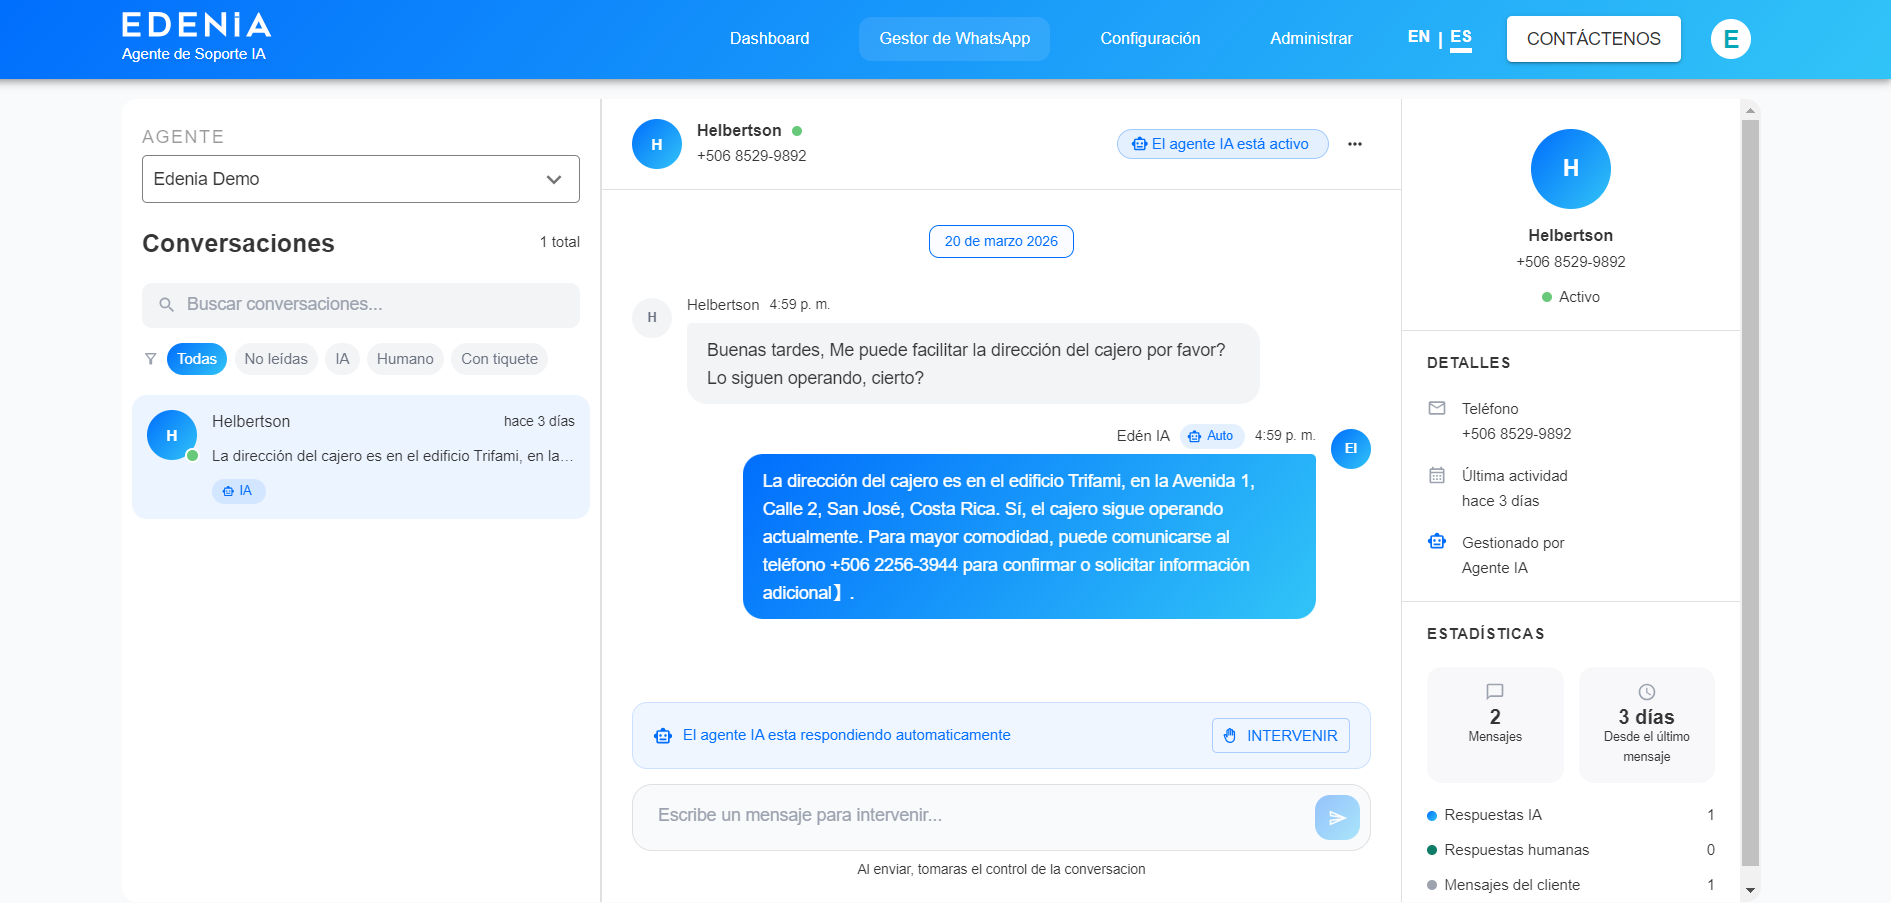Select the filter funnel icon

point(150,358)
